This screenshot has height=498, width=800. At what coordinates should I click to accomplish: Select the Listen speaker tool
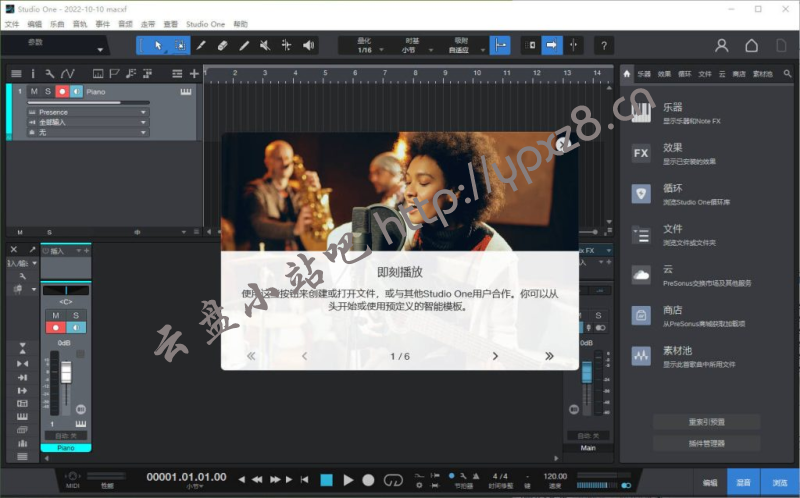[x=308, y=45]
